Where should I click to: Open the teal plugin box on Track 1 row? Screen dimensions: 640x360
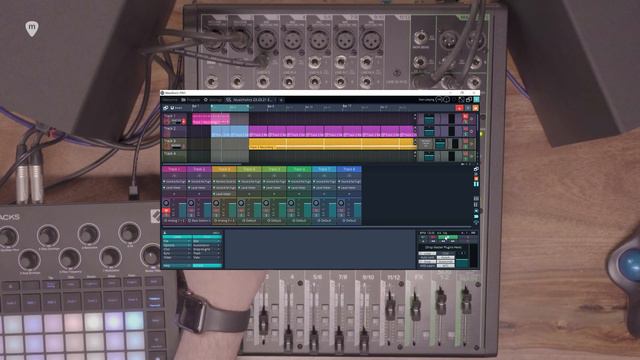(x=429, y=119)
